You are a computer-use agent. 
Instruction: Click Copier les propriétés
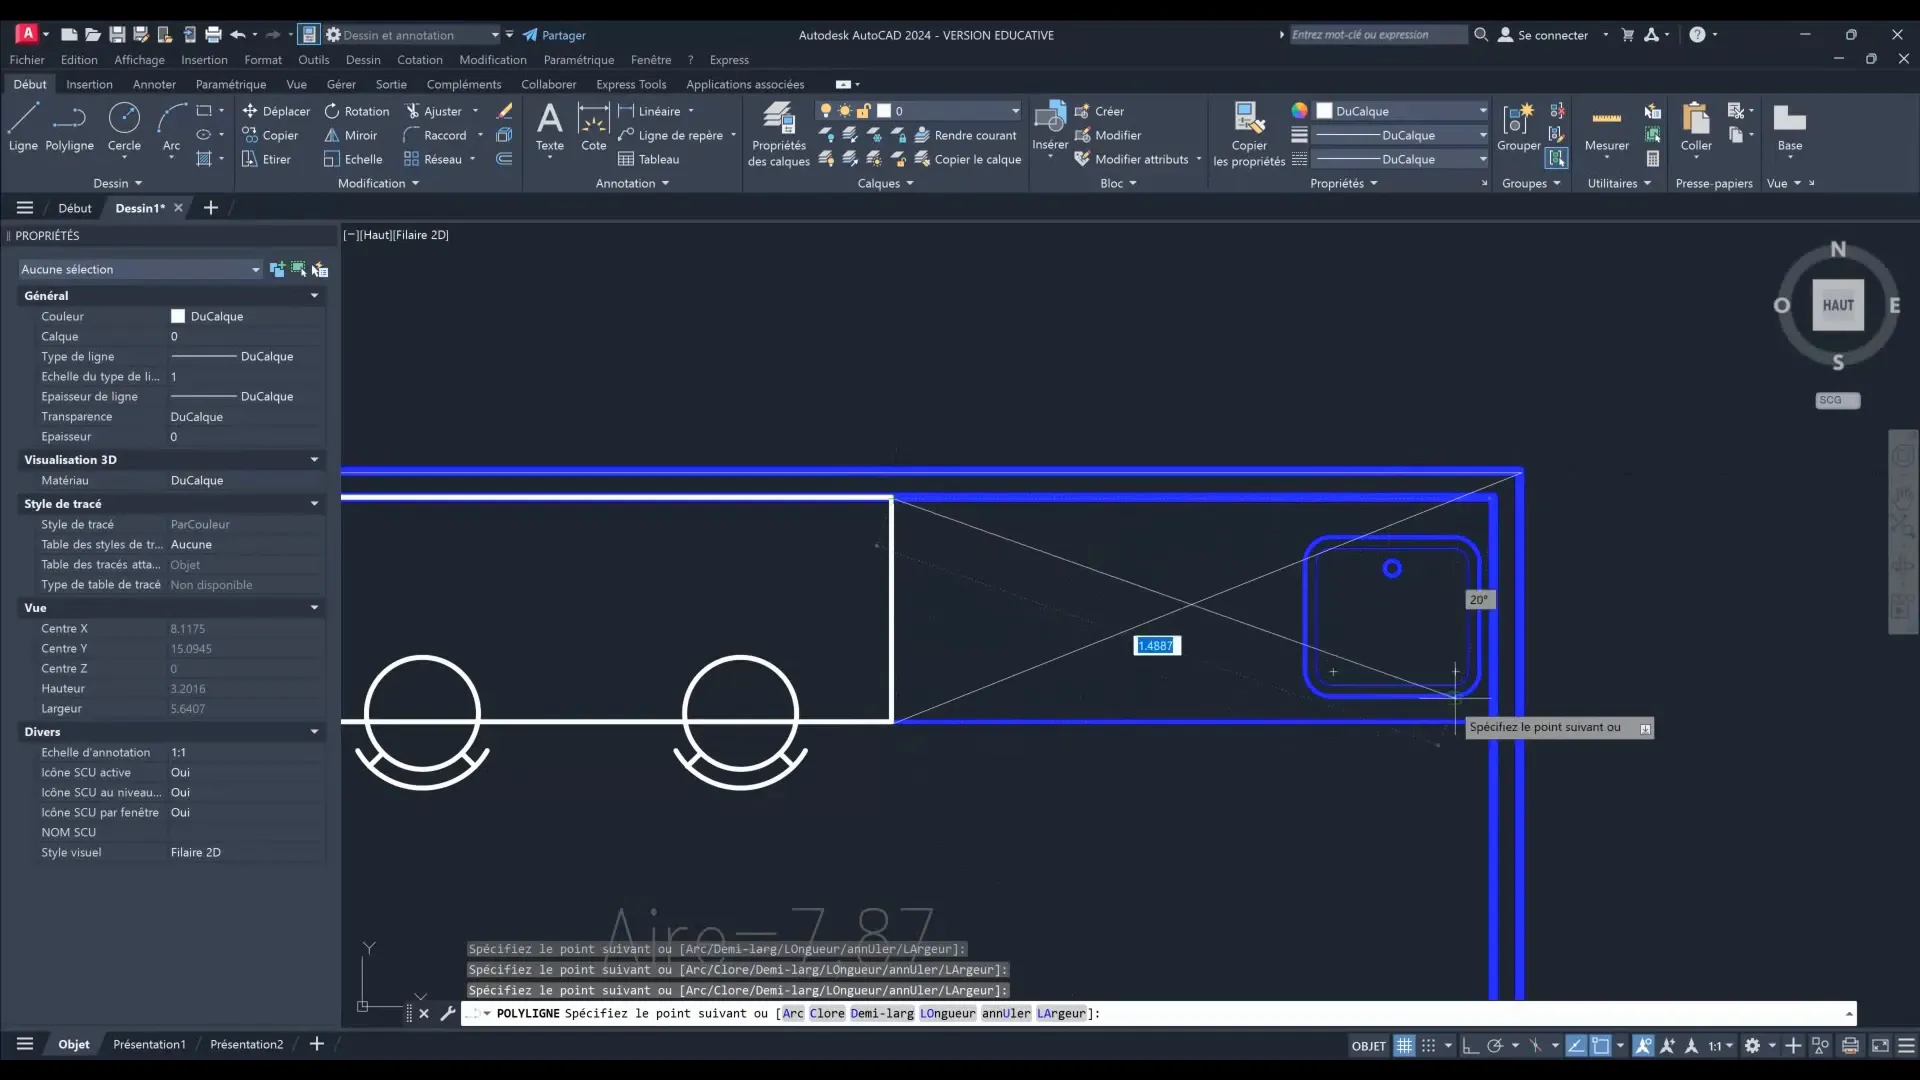pos(1249,135)
